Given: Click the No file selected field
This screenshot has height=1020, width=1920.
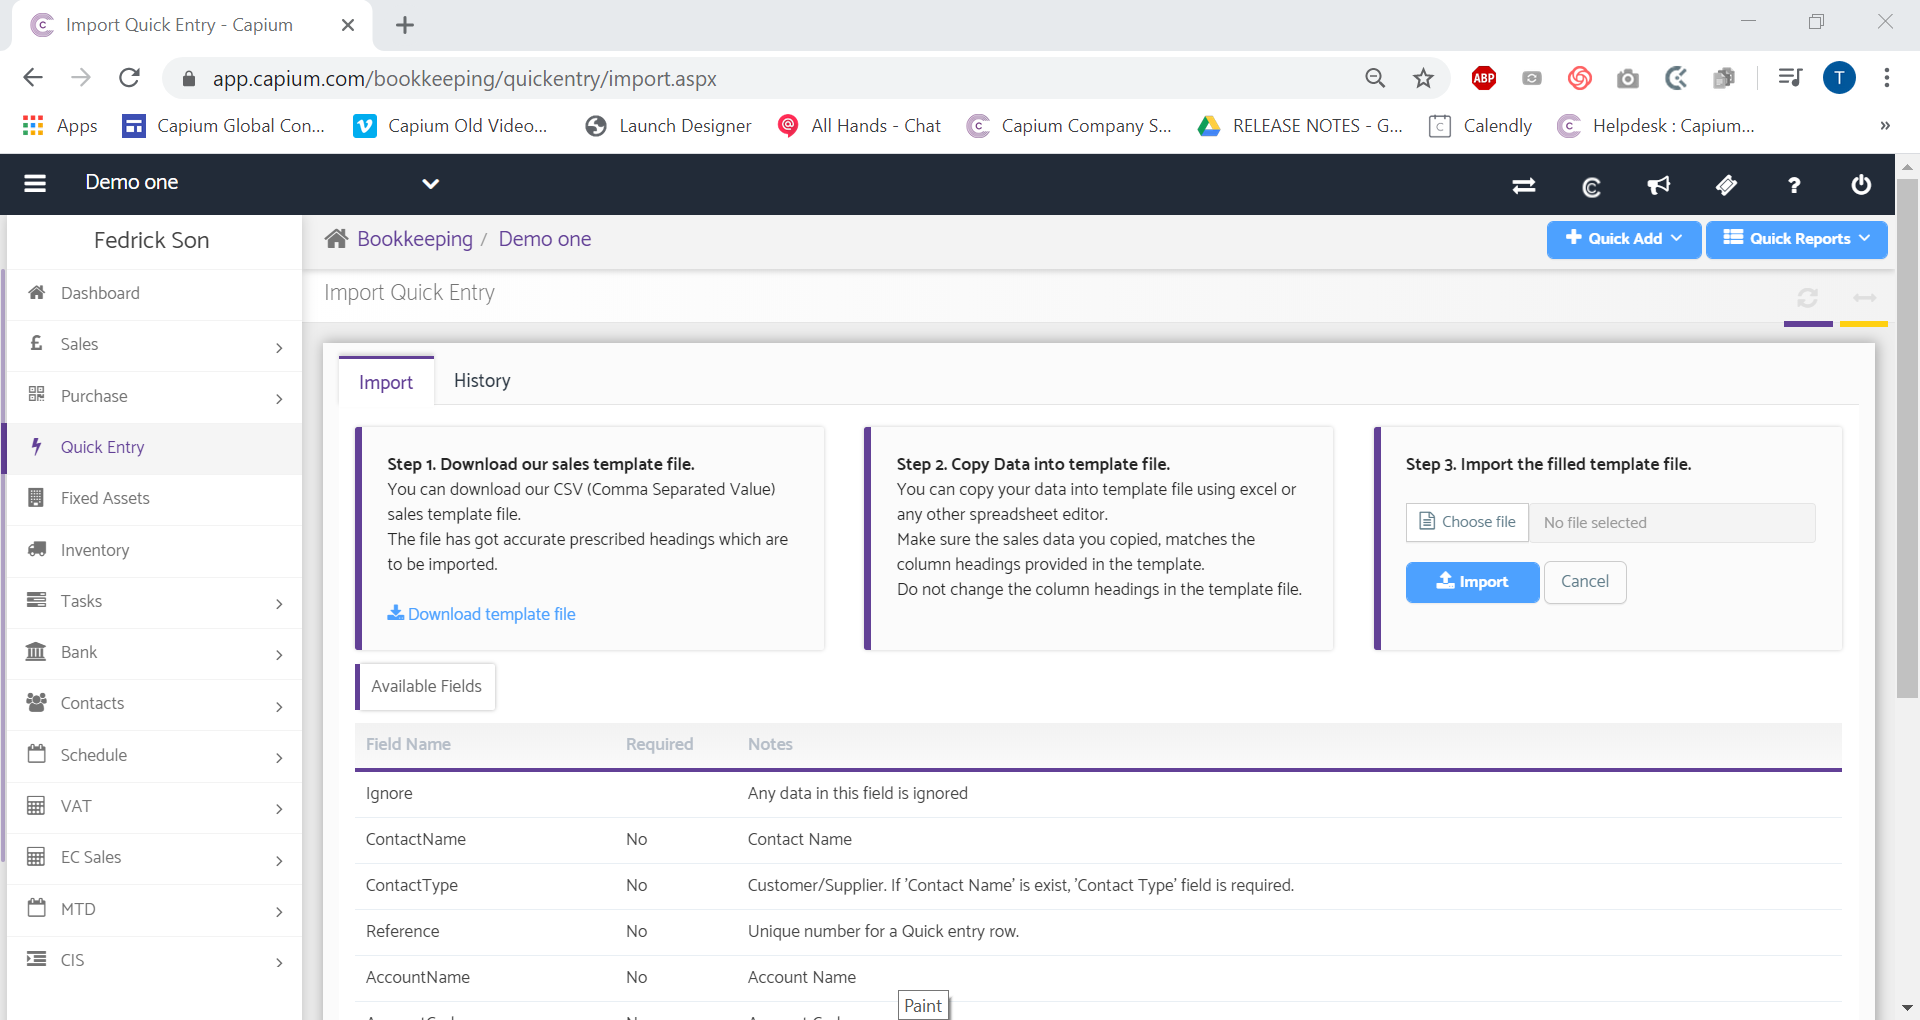Looking at the screenshot, I should [1672, 523].
